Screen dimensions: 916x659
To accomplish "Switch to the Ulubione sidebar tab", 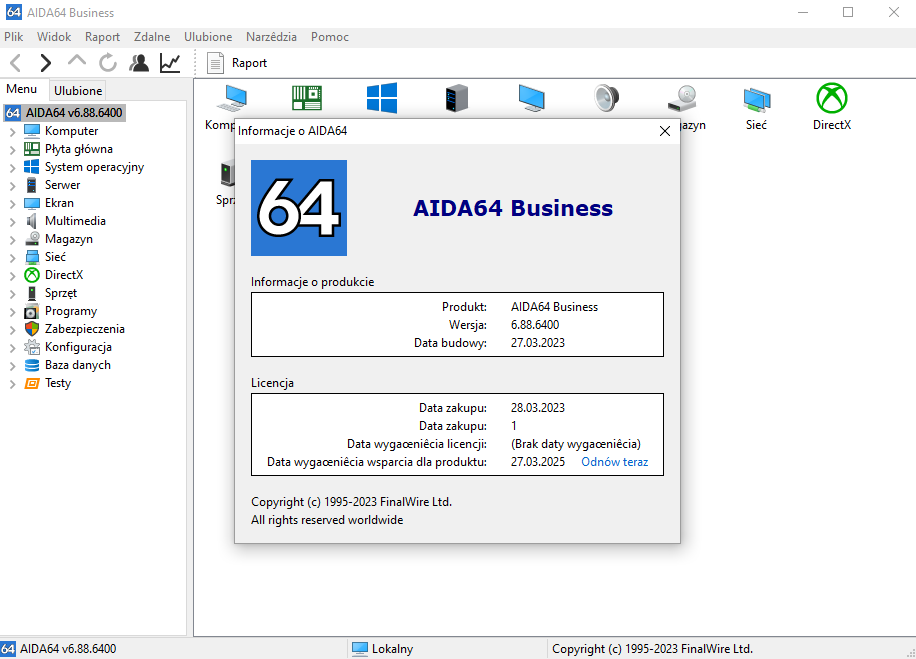I will 78,91.
